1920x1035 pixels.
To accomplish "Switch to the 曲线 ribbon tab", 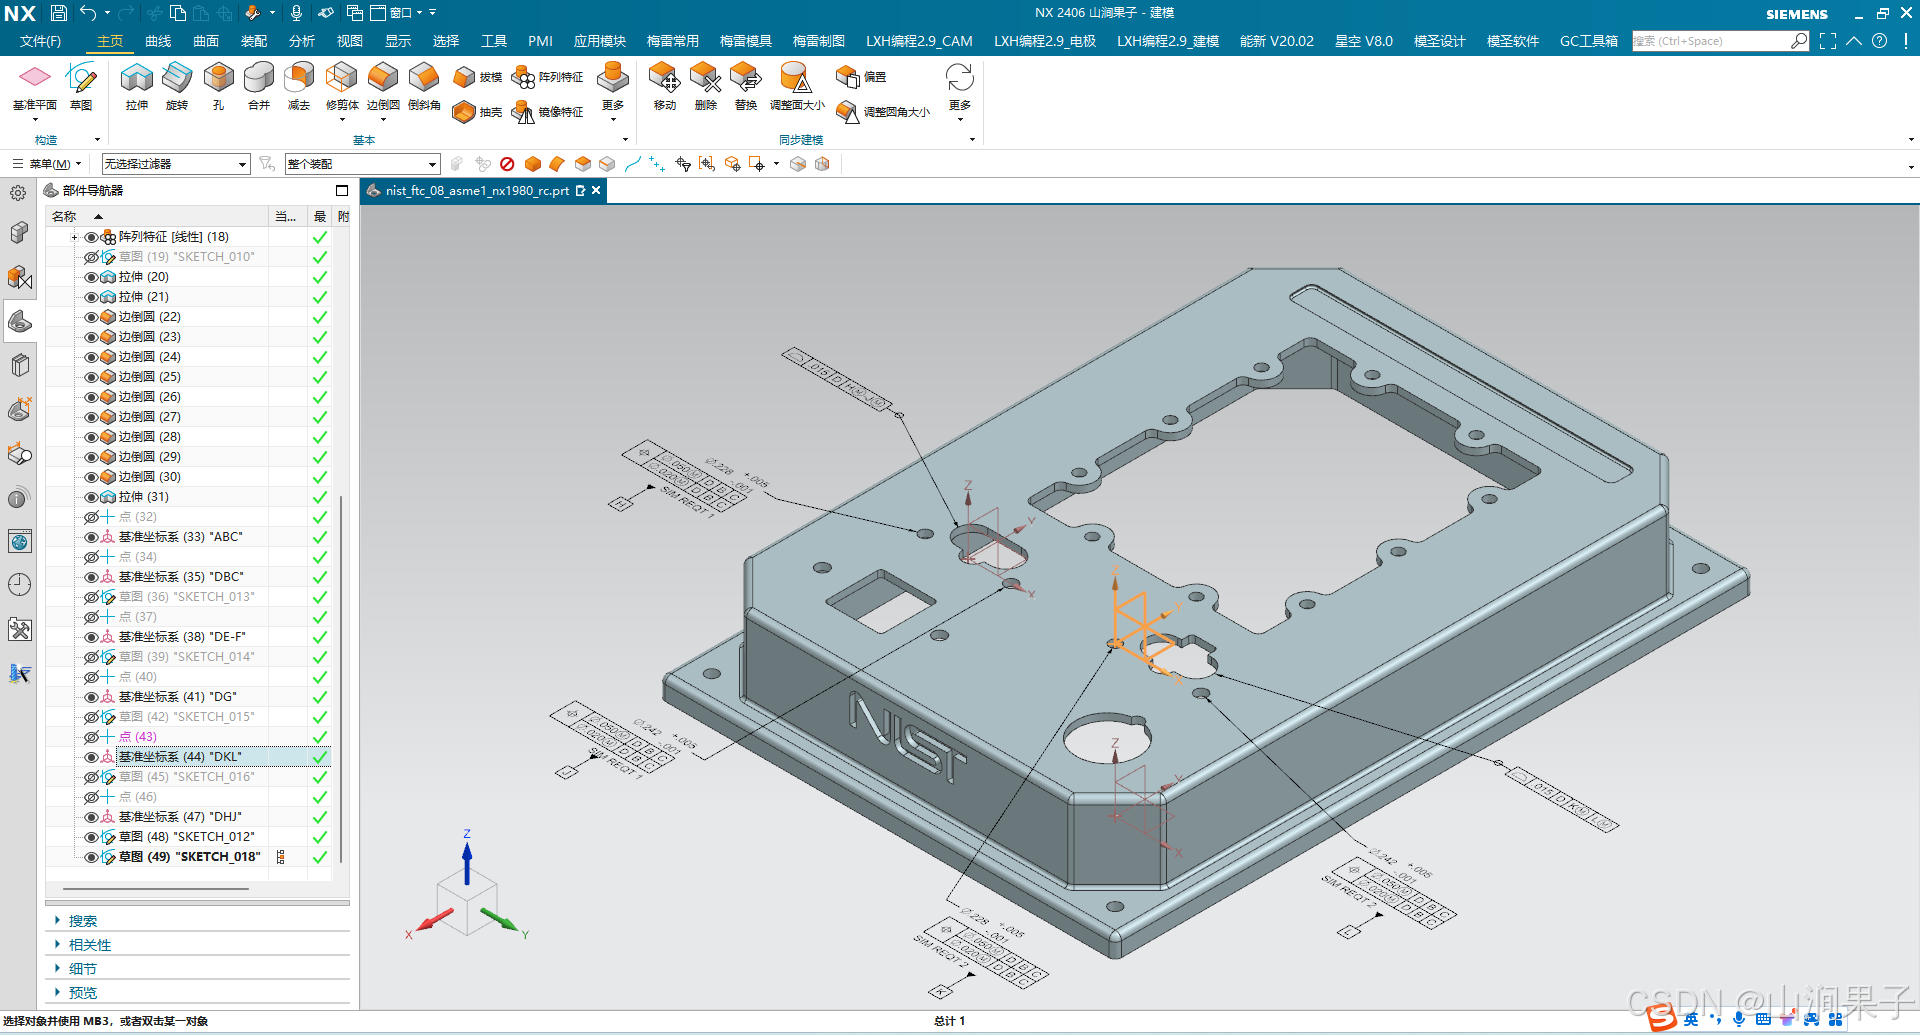I will pos(158,41).
